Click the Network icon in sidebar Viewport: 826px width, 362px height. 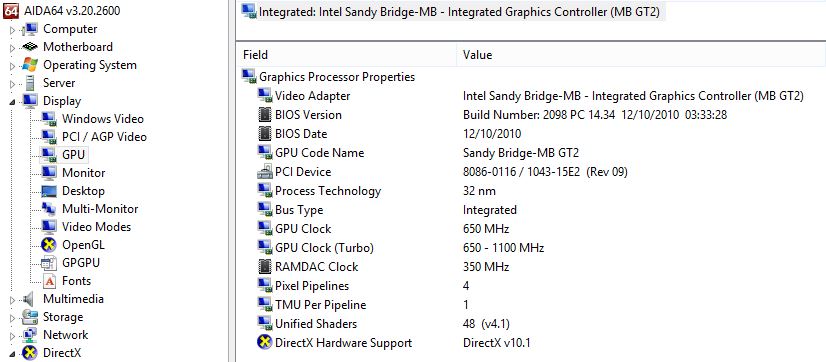click(30, 335)
